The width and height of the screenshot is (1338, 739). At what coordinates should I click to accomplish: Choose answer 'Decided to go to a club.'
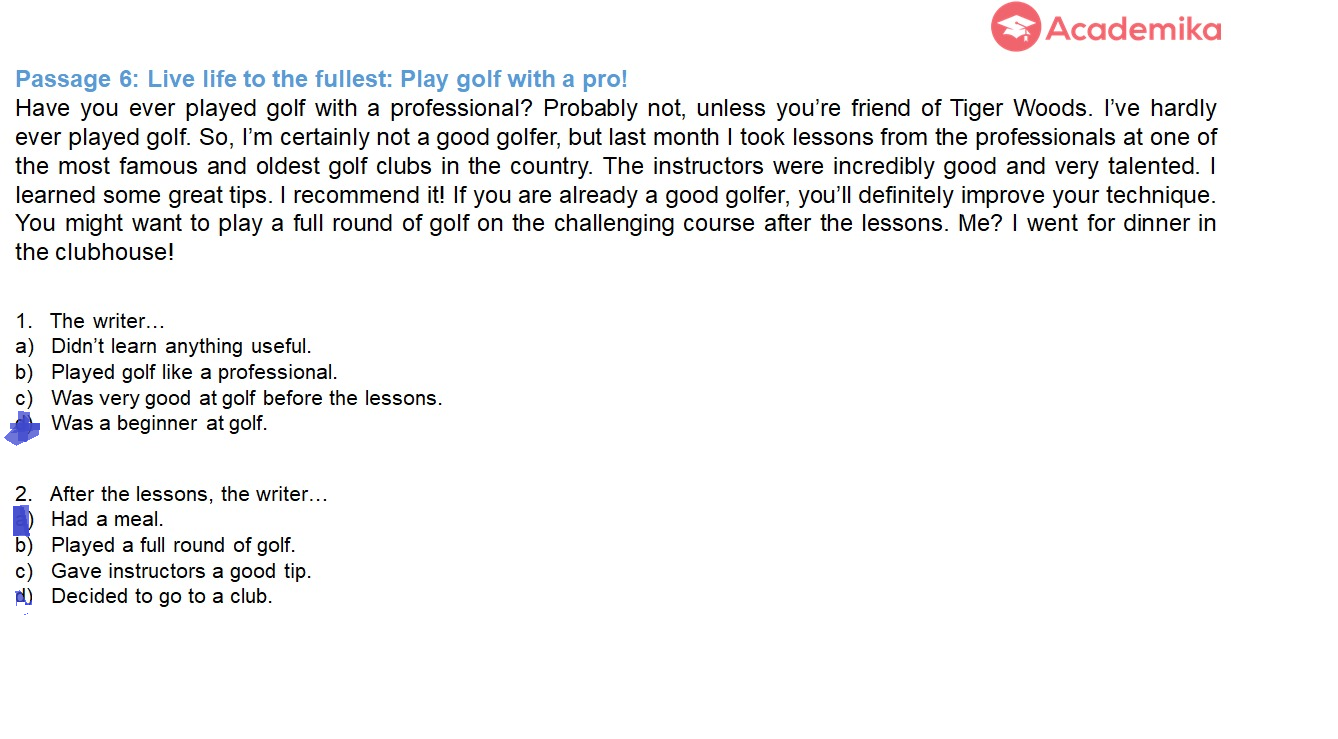(x=162, y=596)
